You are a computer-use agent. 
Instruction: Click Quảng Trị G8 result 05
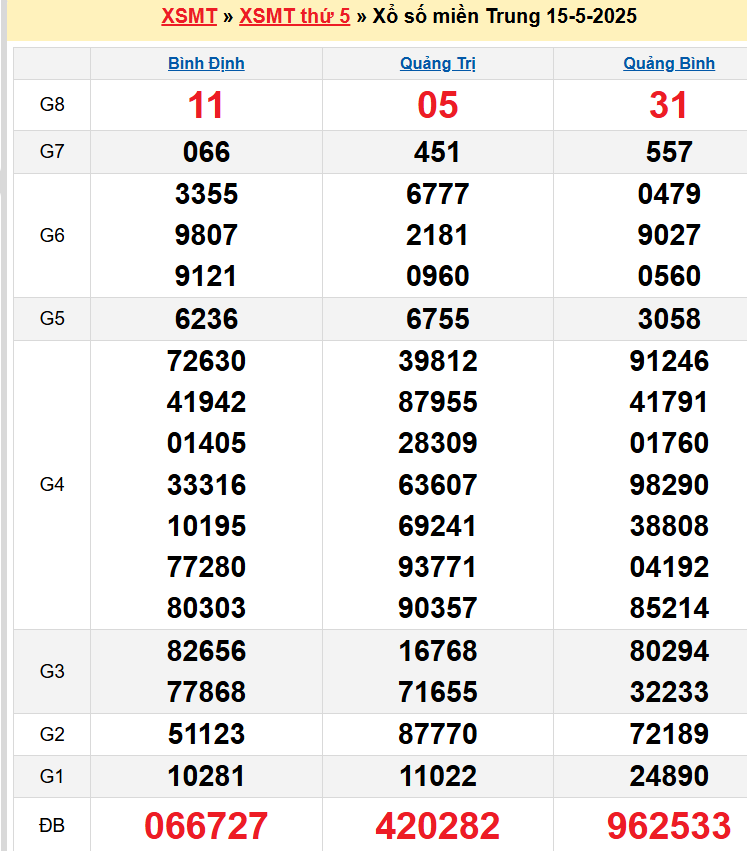[x=438, y=105]
